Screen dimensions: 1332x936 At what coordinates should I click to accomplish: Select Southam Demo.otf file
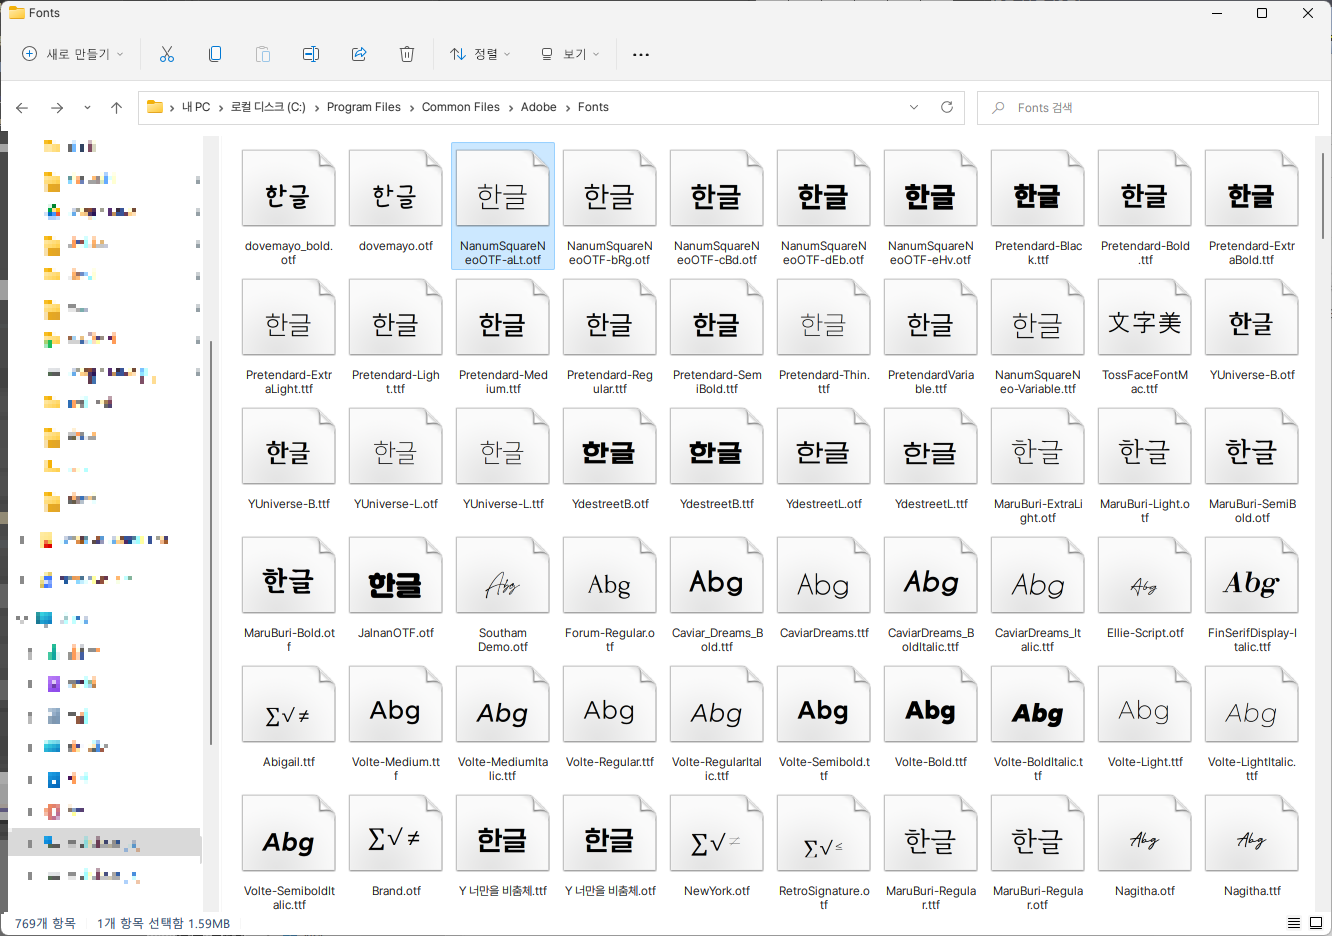[x=502, y=593]
